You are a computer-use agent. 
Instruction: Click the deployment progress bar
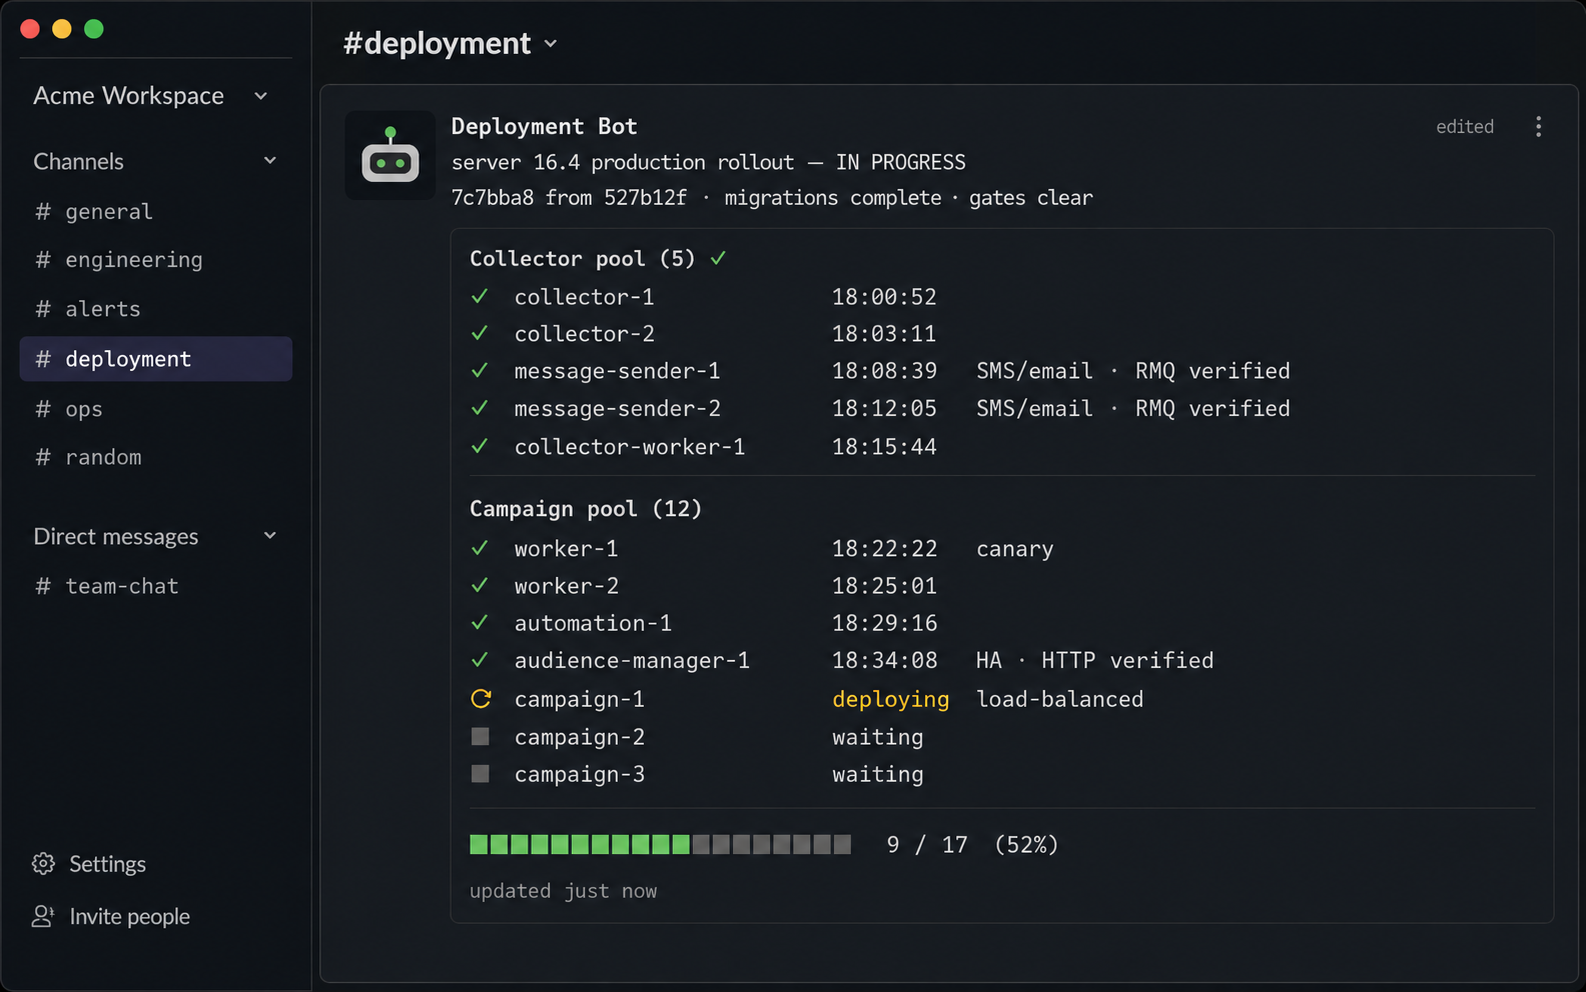pyautogui.click(x=660, y=844)
